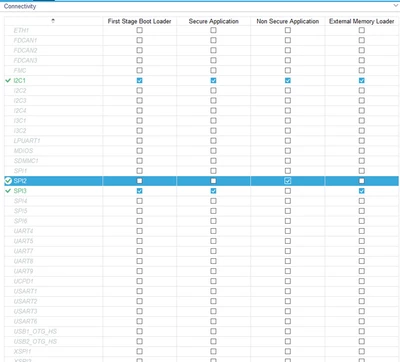
Task: Uncheck I2C1 for Secure Application
Action: (213, 80)
